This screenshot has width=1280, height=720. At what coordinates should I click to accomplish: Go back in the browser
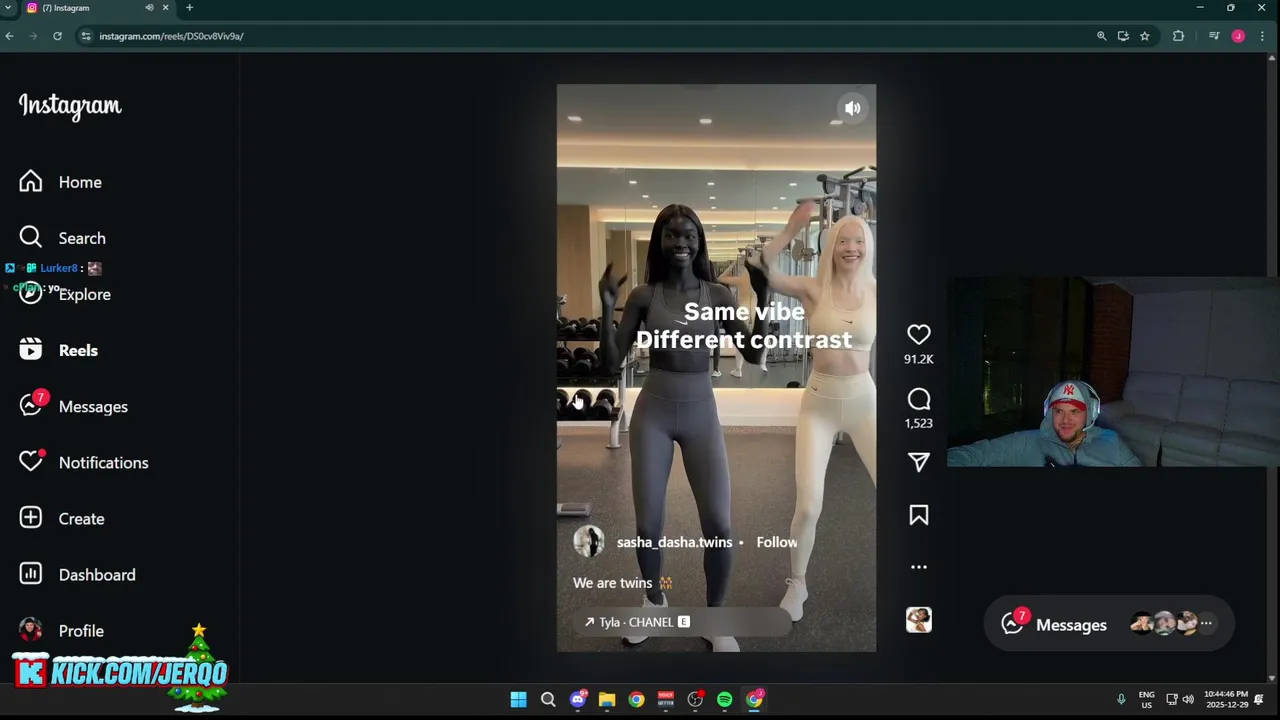tap(9, 36)
